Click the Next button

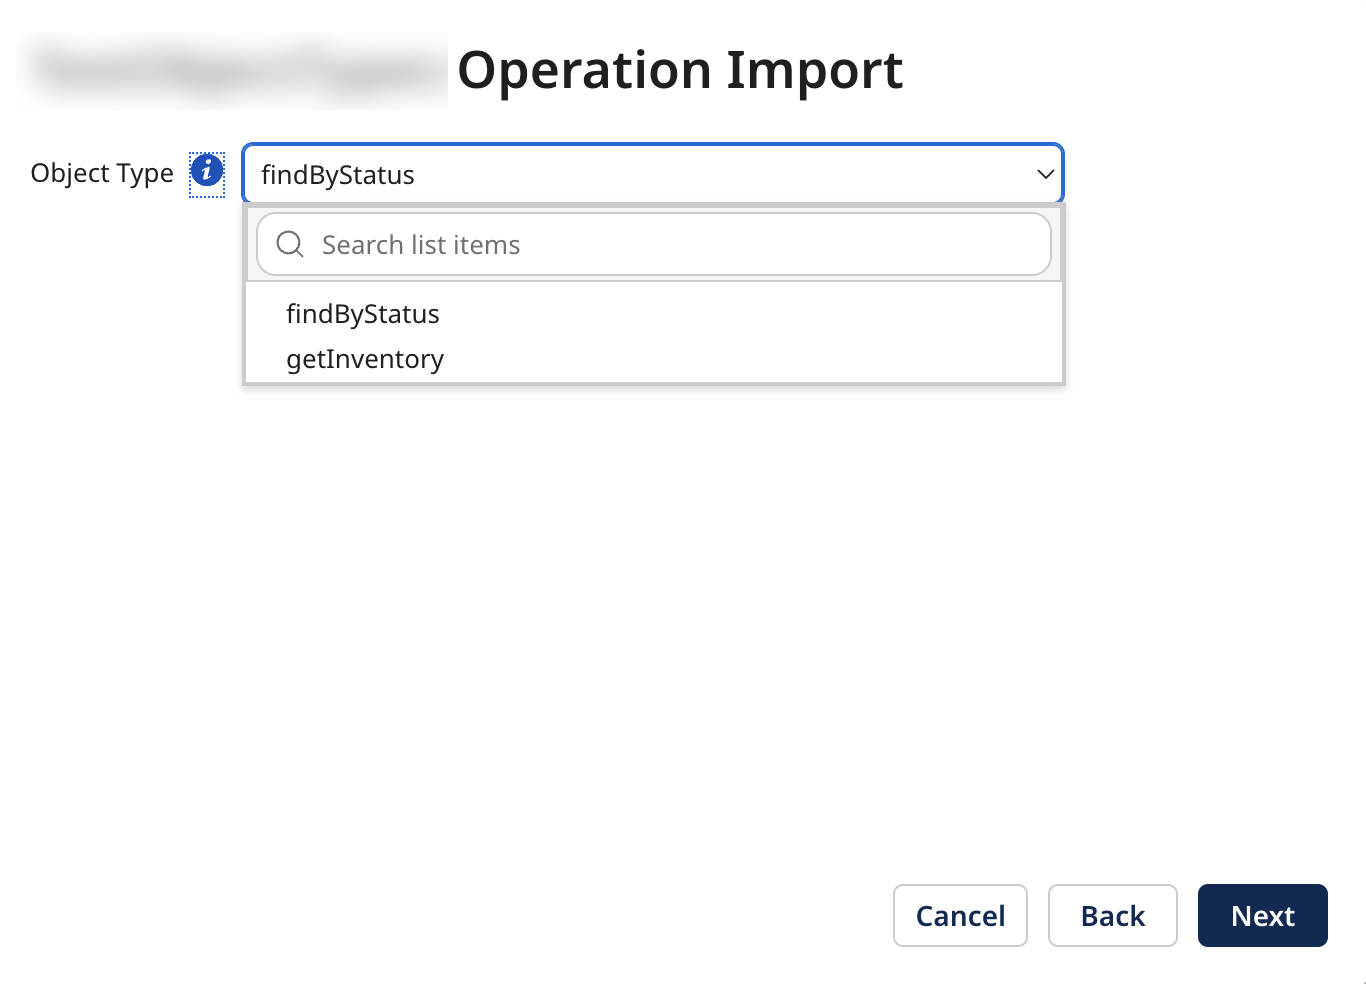point(1262,915)
